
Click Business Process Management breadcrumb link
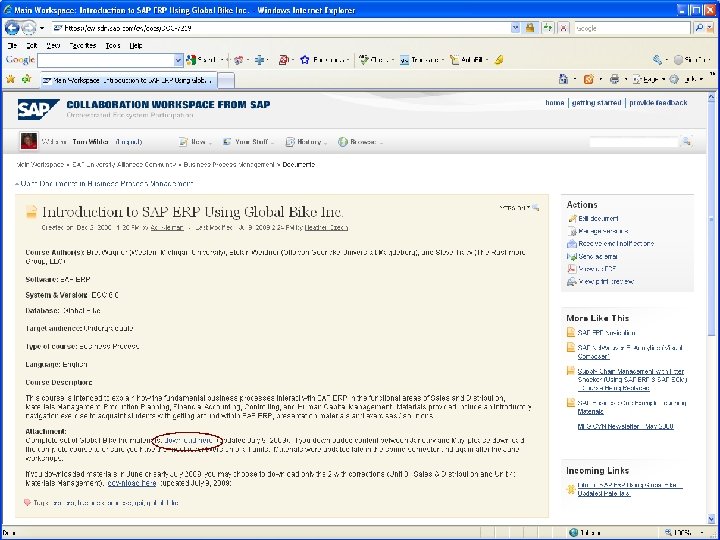[x=229, y=164]
